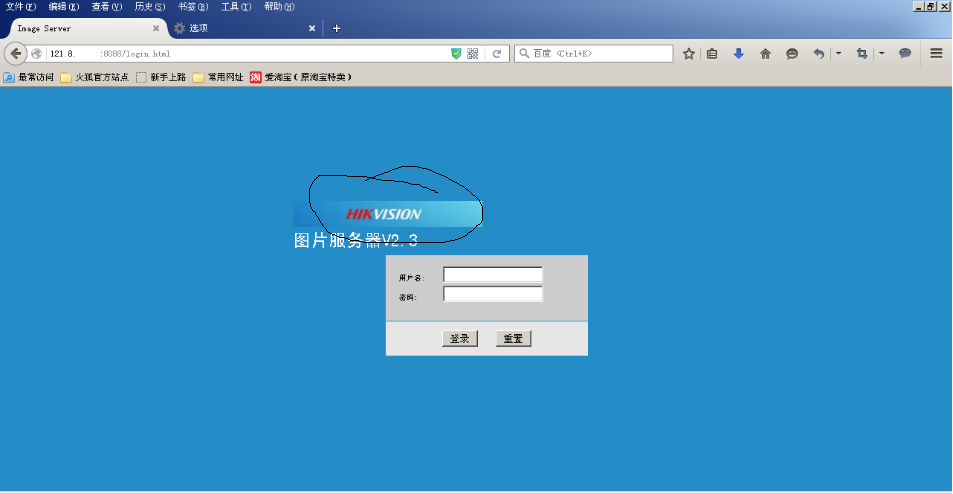The image size is (953, 494).
Task: Open the 文件 (File) menu
Action: coord(20,6)
